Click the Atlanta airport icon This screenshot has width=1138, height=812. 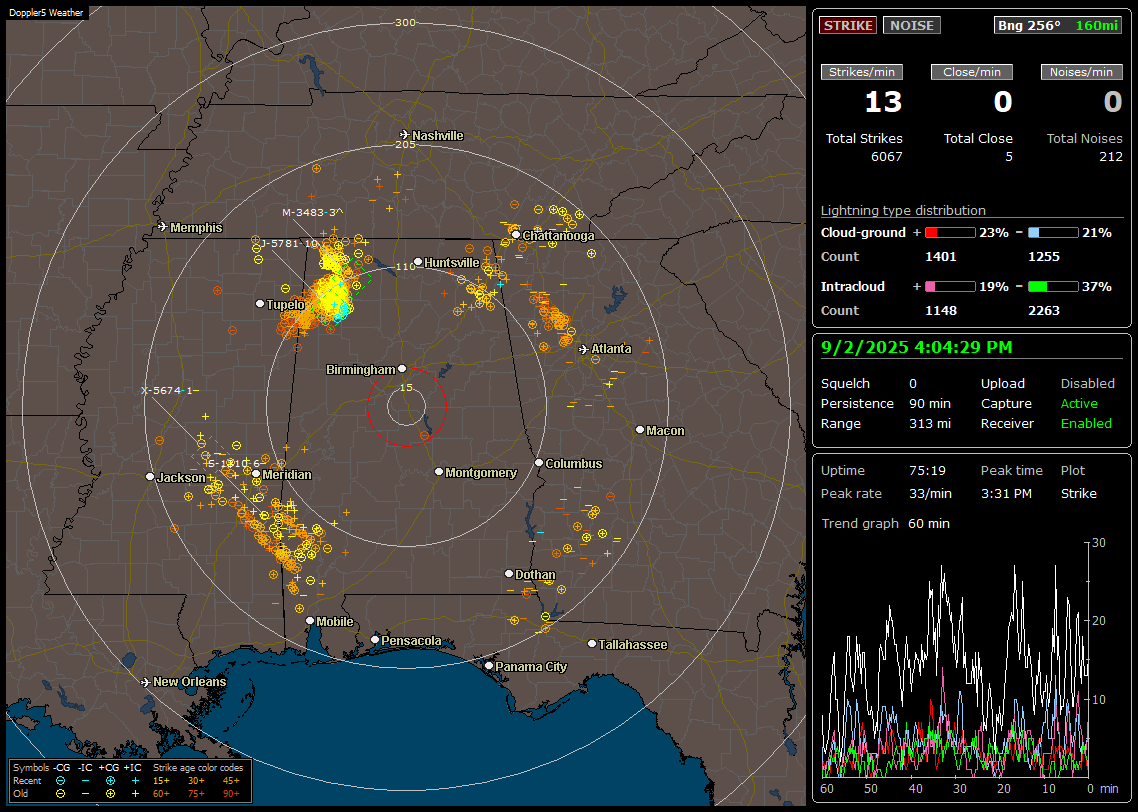coord(584,349)
